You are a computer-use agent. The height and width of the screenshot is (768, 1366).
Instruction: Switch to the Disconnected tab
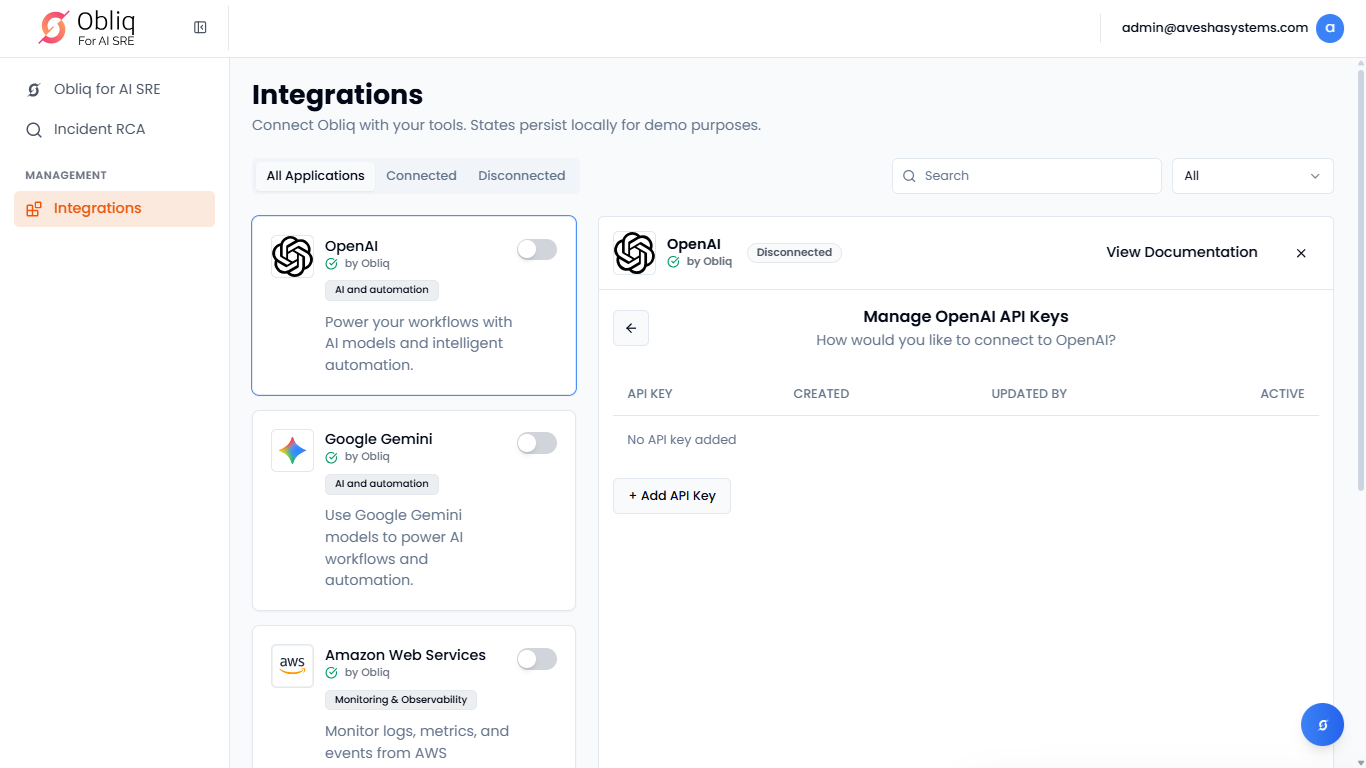point(521,176)
